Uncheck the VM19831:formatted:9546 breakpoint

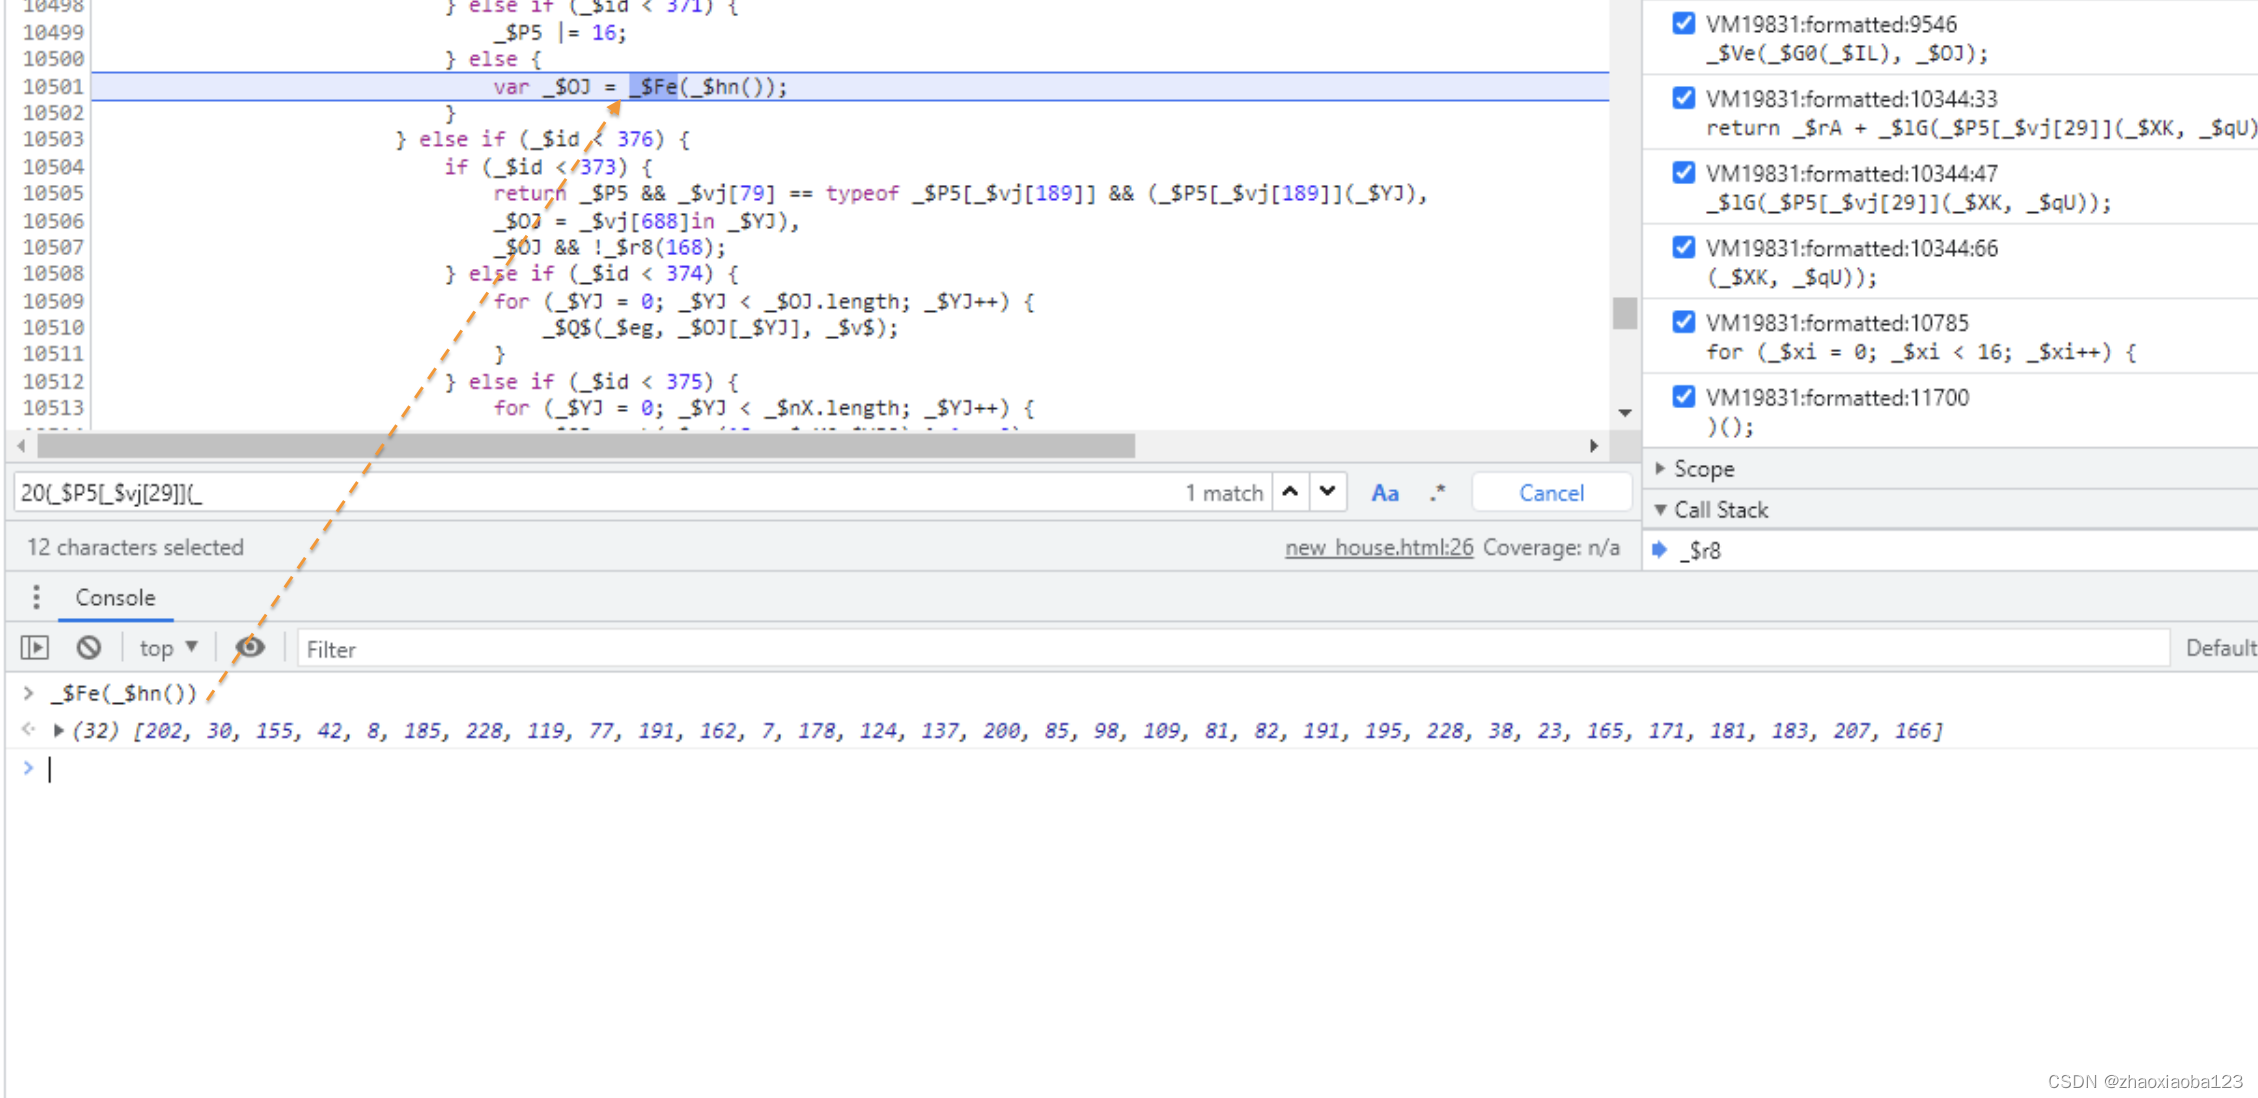pyautogui.click(x=1684, y=23)
